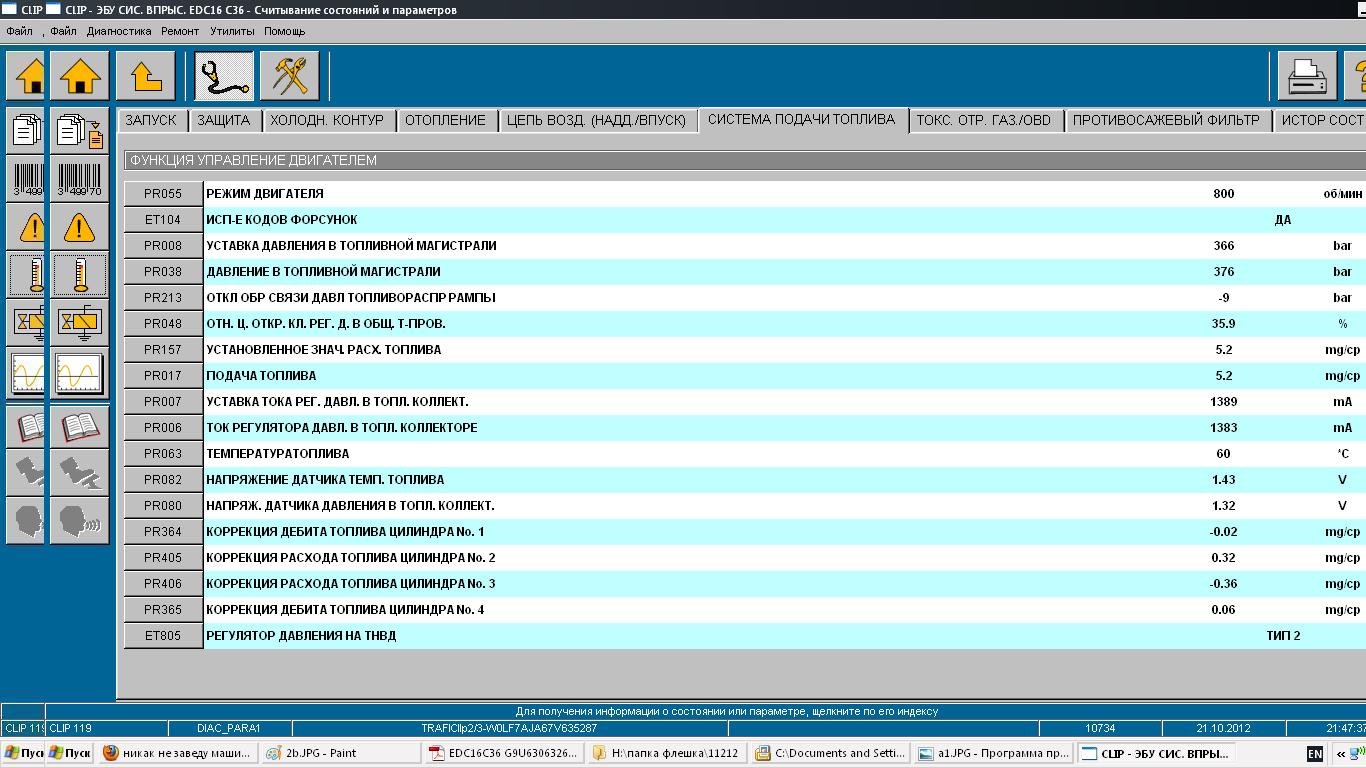Image resolution: width=1366 pixels, height=768 pixels.
Task: Click the fully visible barcode icon
Action: click(x=80, y=179)
